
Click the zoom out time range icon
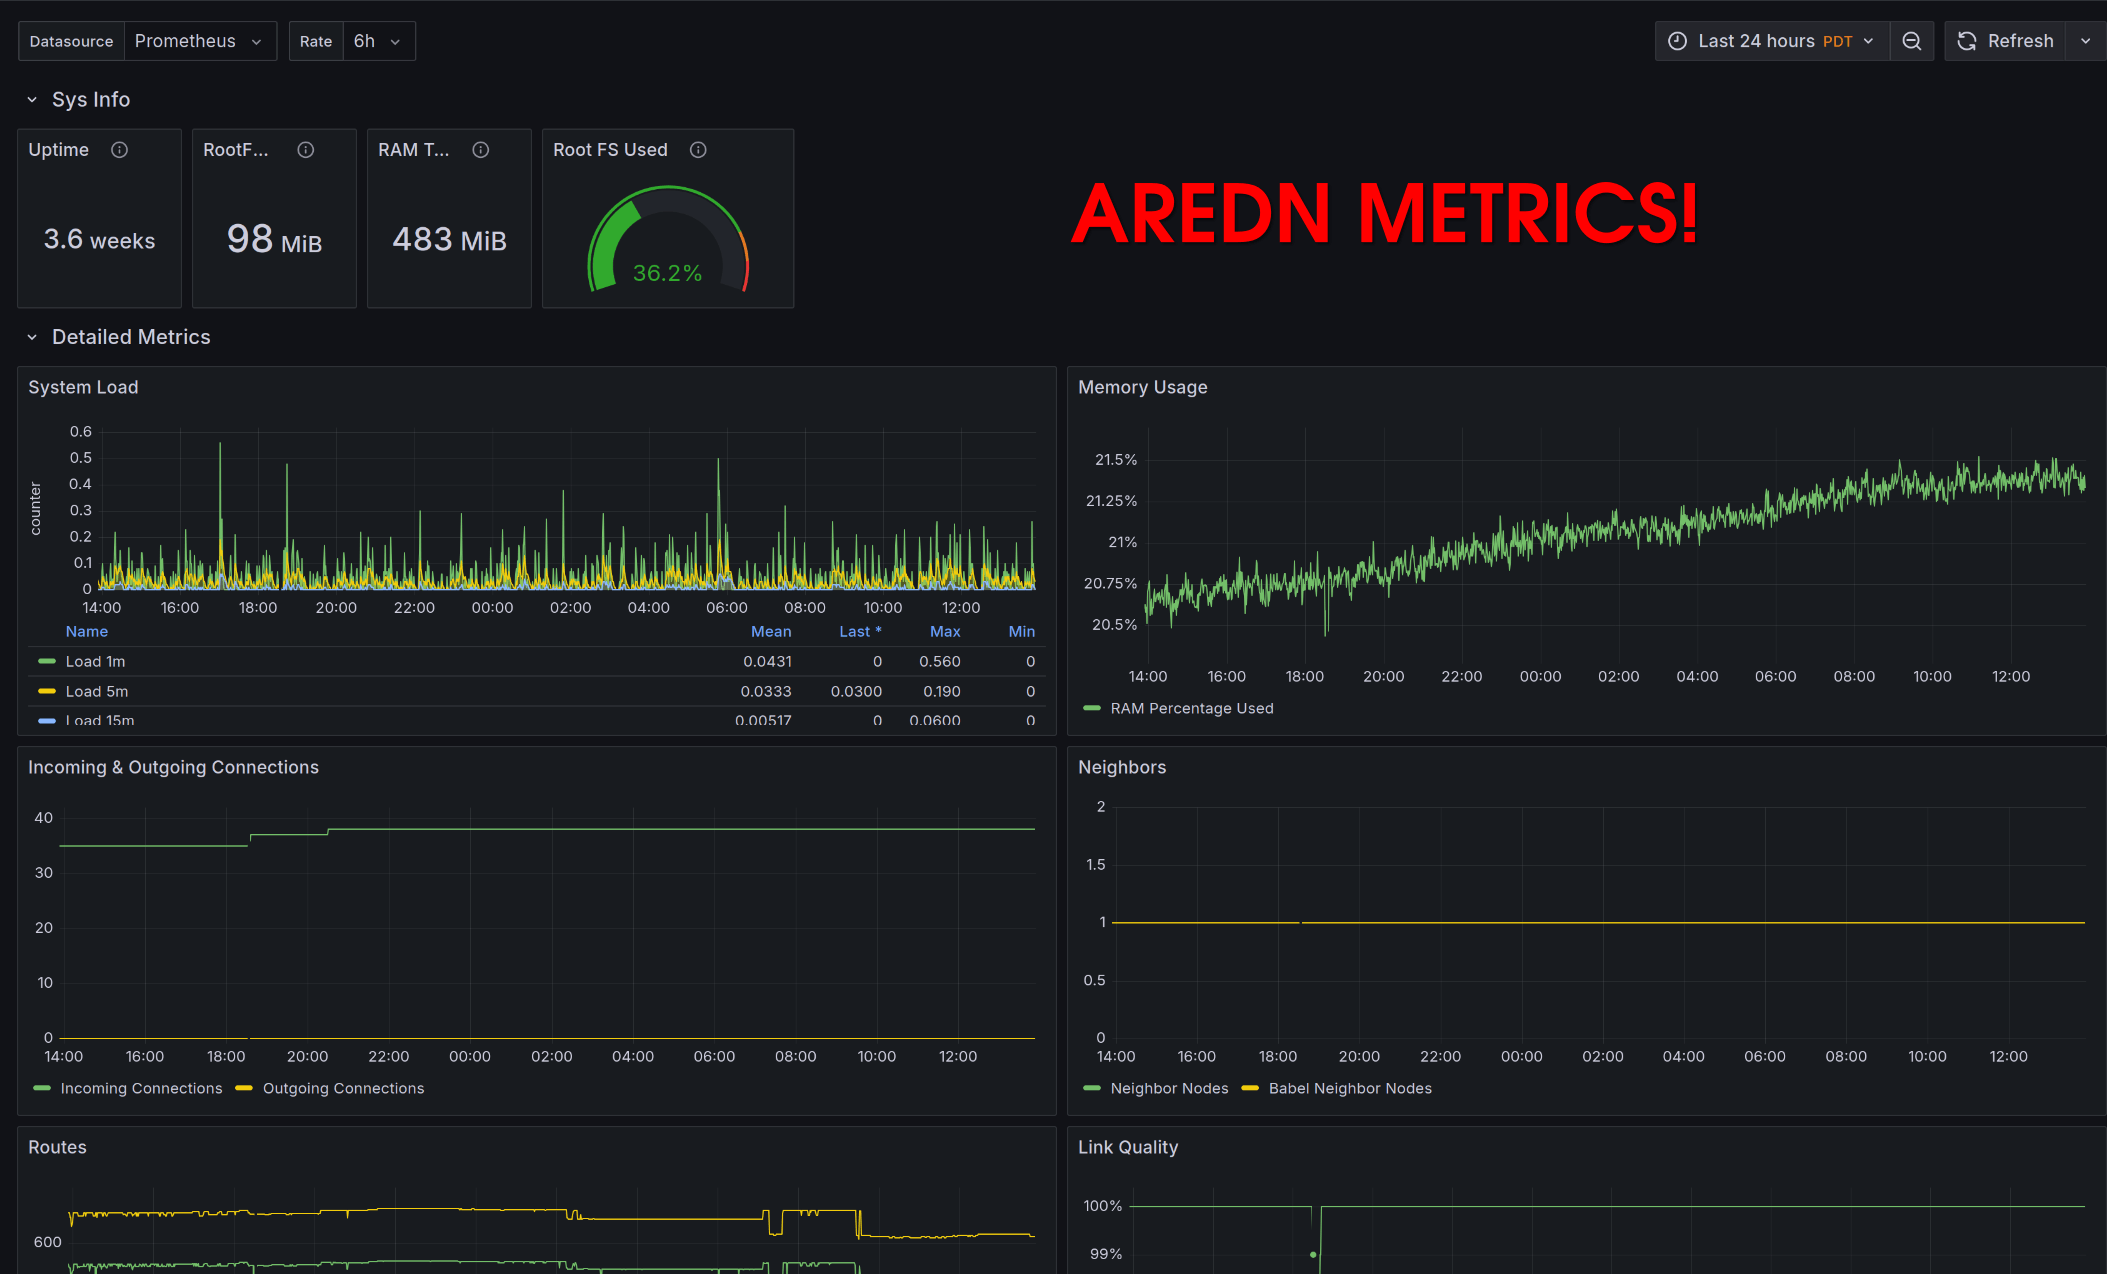pos(1911,41)
